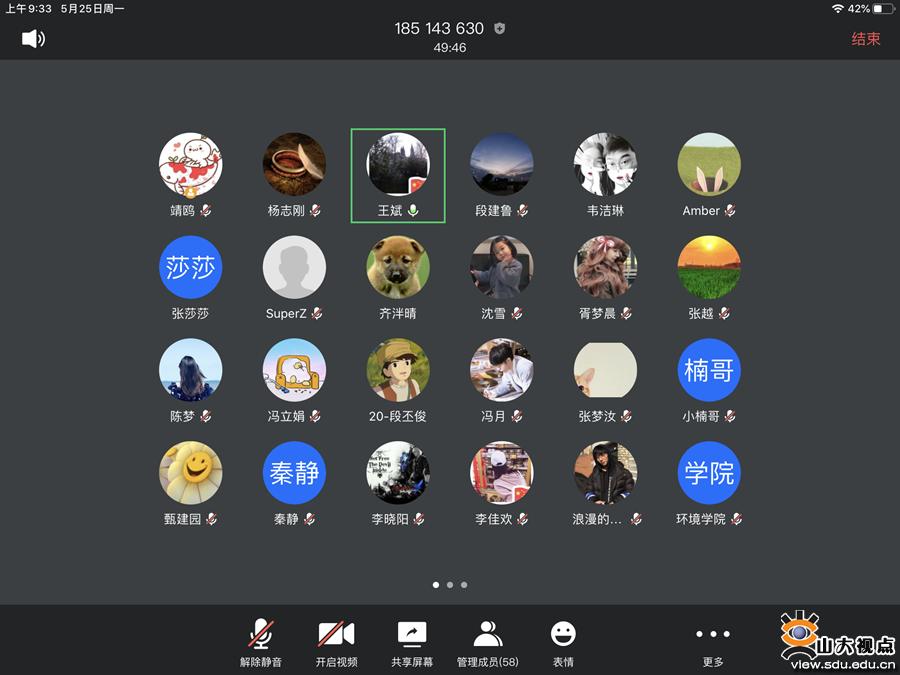Image resolution: width=900 pixels, height=675 pixels.
Task: Select 李佳欢 avatar
Action: tap(502, 472)
